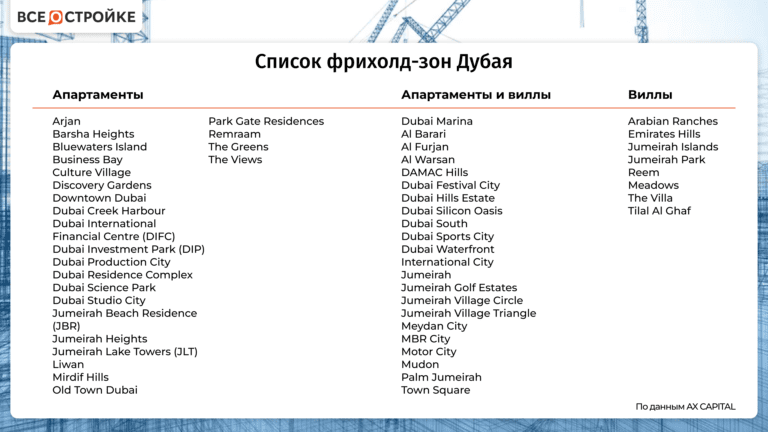Click the Jumeirah Golf Estates entry

[x=459, y=288]
